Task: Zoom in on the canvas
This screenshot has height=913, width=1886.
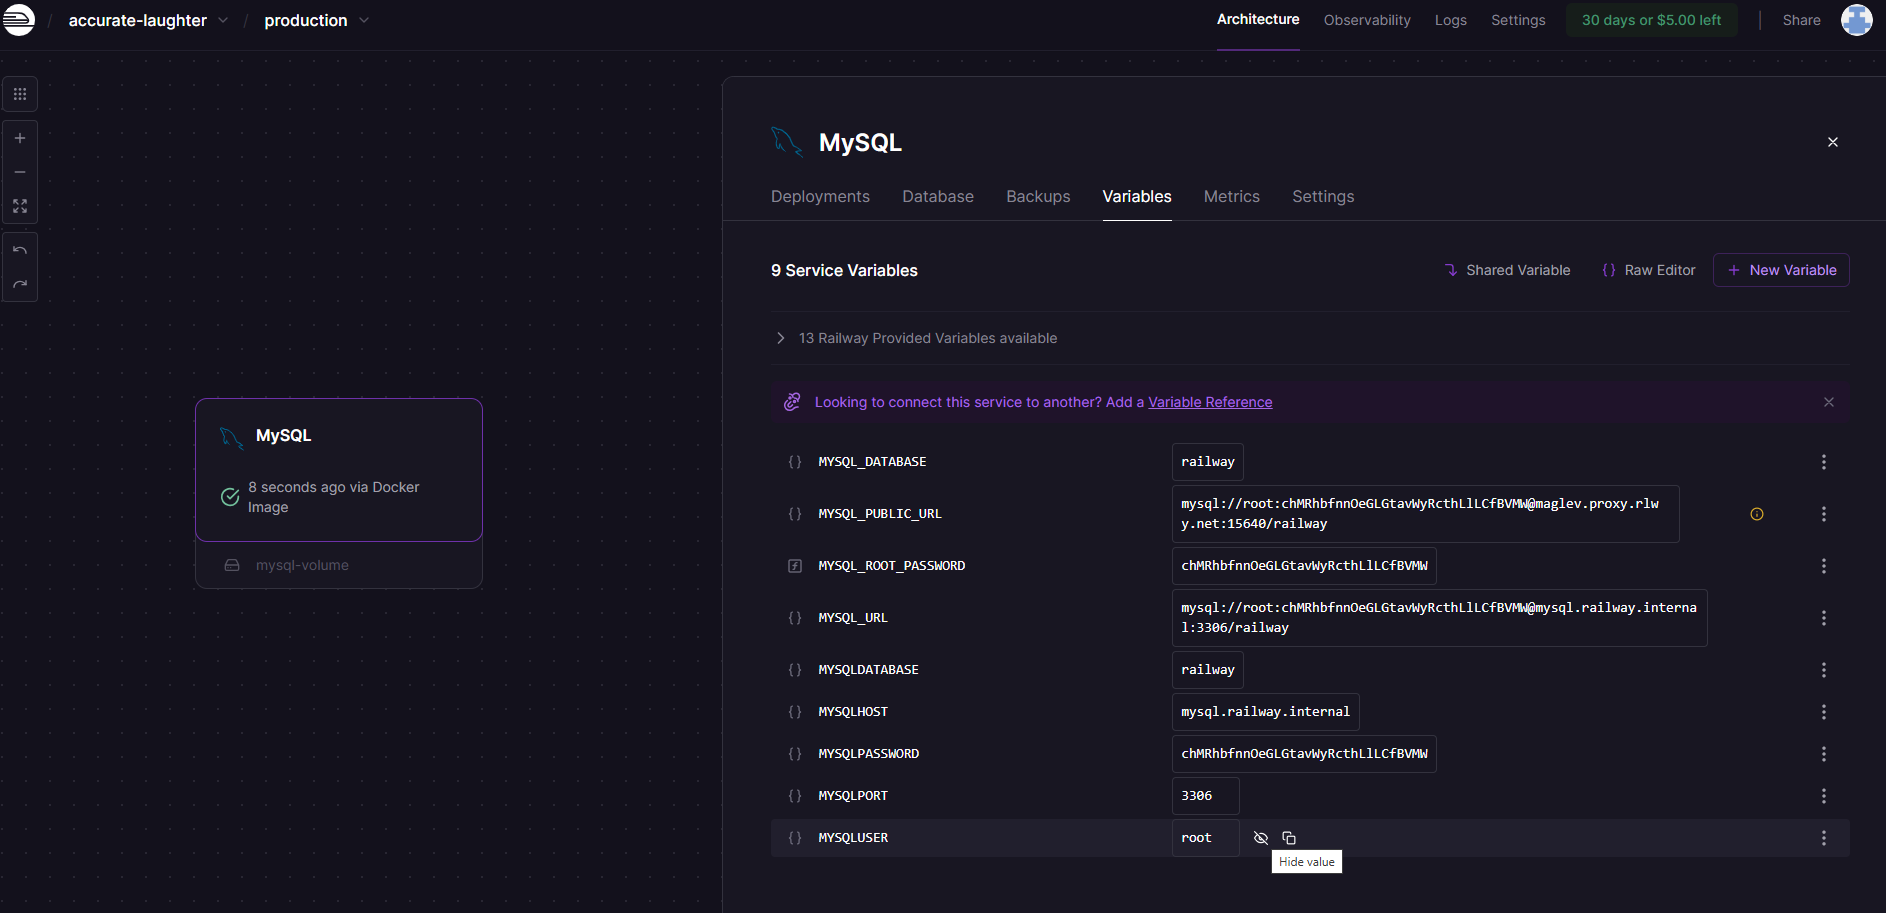Action: (x=20, y=138)
